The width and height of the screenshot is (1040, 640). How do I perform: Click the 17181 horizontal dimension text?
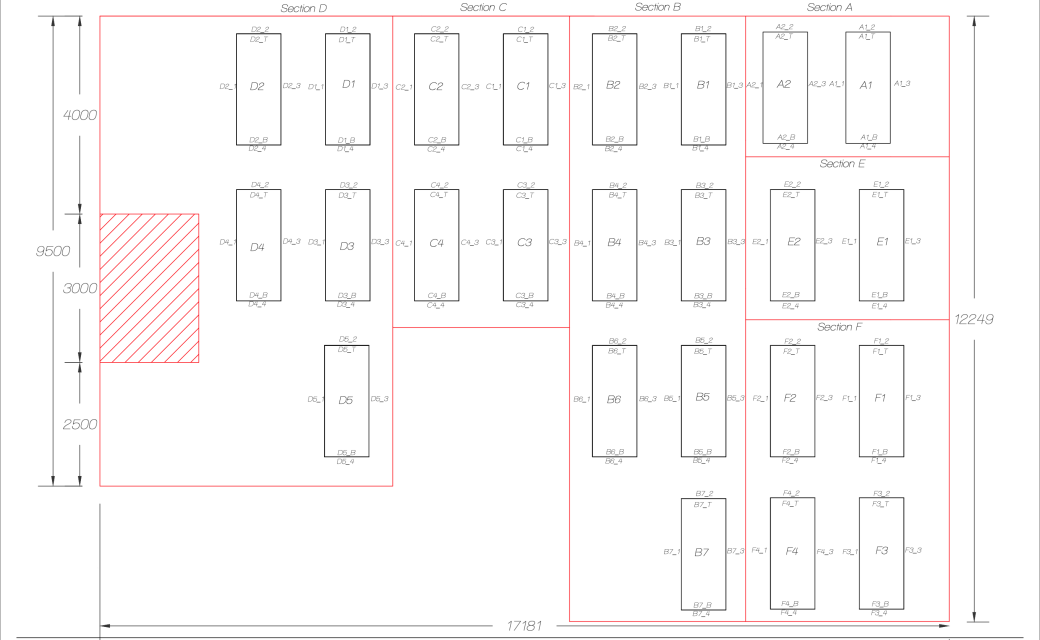pyautogui.click(x=522, y=626)
